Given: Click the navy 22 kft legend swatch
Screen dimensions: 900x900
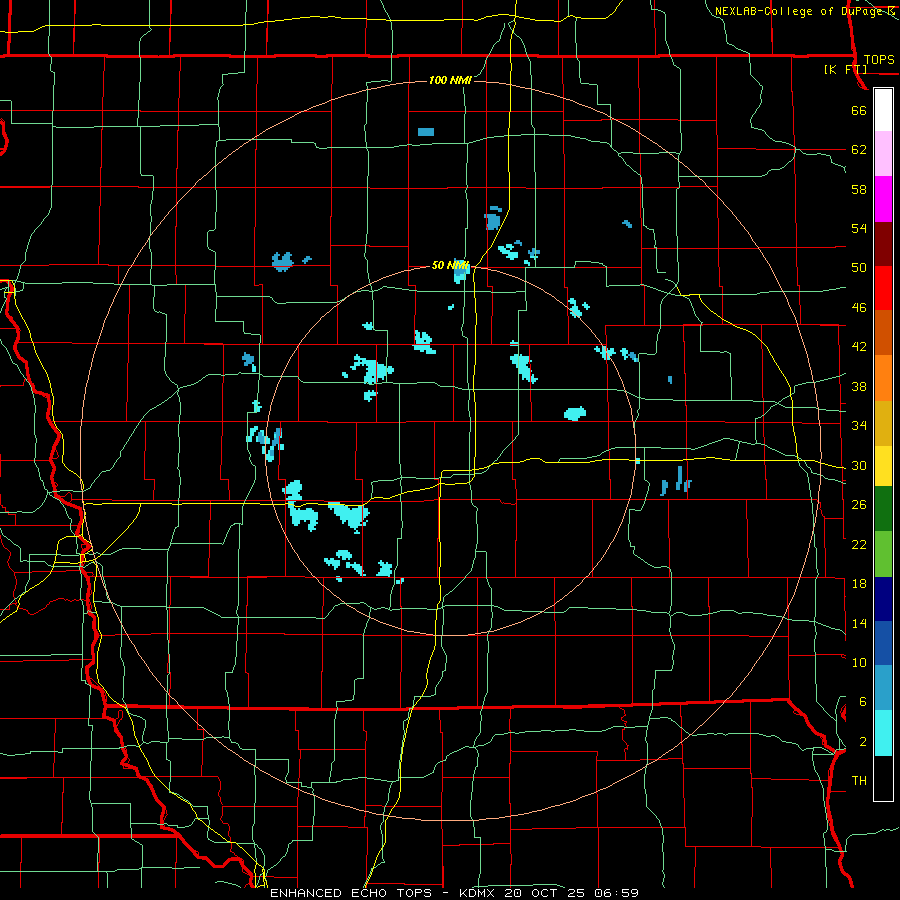Looking at the screenshot, I should click(x=883, y=599).
